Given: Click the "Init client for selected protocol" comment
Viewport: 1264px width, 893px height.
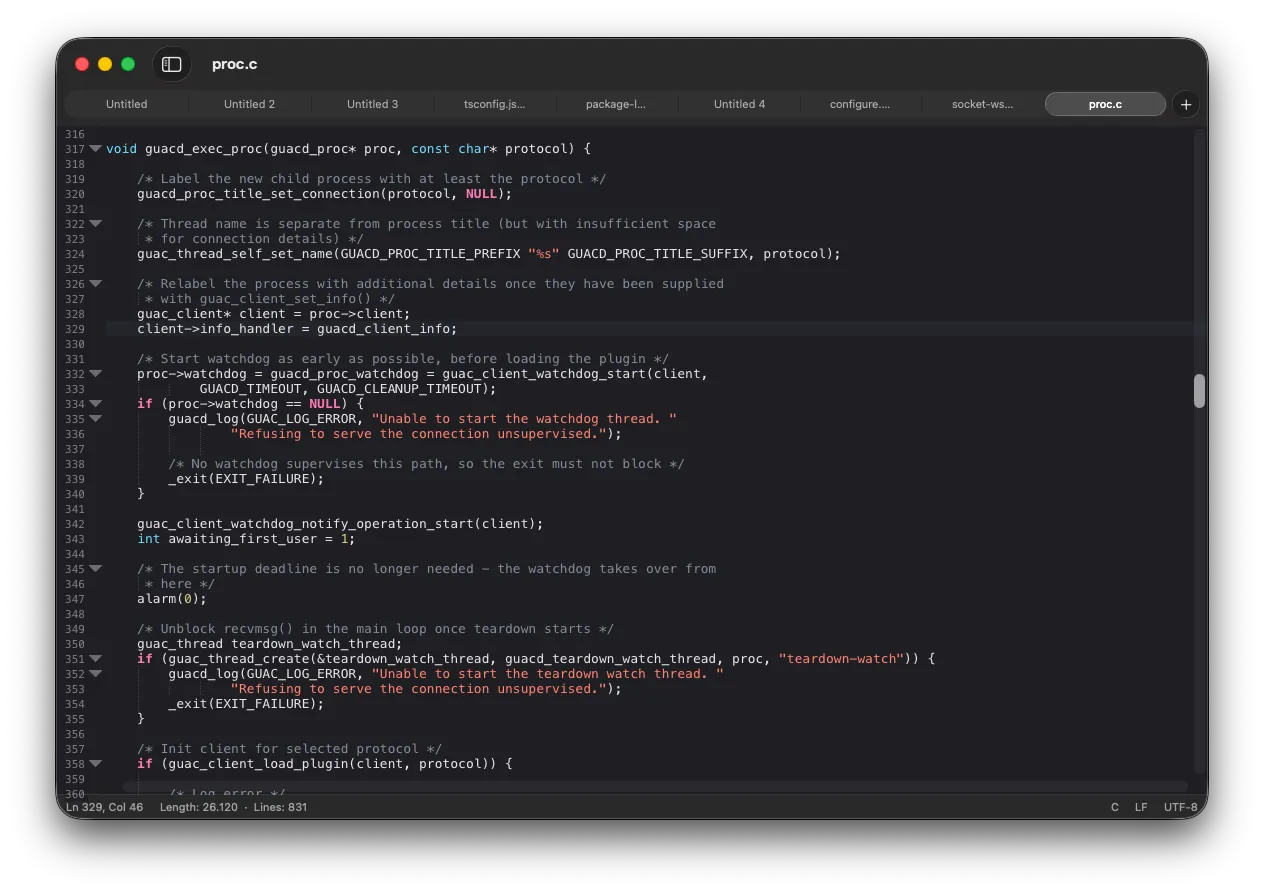Looking at the screenshot, I should (289, 749).
